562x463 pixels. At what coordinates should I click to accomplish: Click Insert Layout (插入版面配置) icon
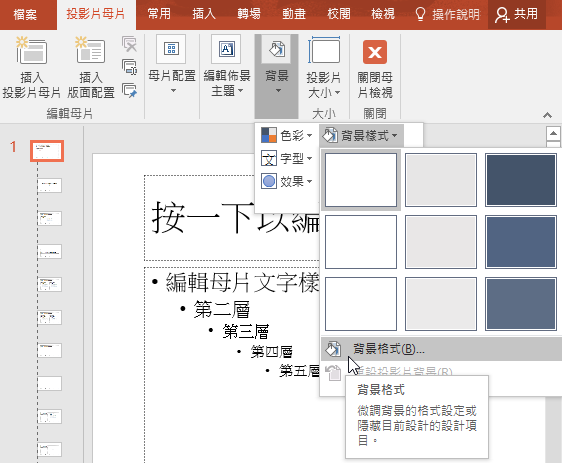pos(90,50)
